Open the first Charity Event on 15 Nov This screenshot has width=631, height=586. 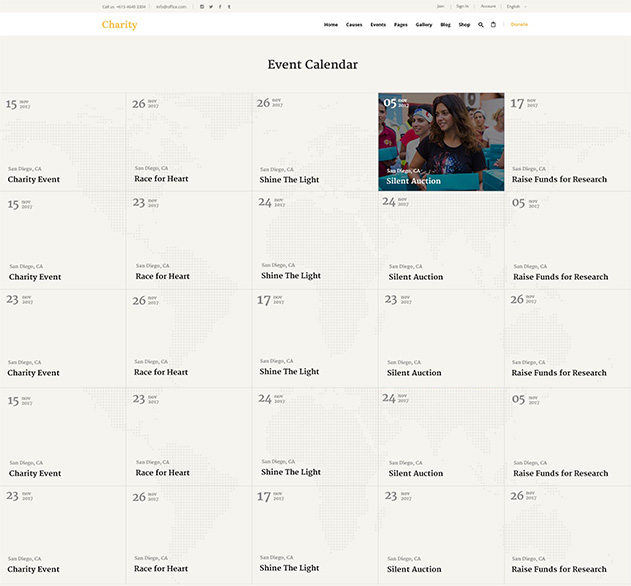point(34,180)
